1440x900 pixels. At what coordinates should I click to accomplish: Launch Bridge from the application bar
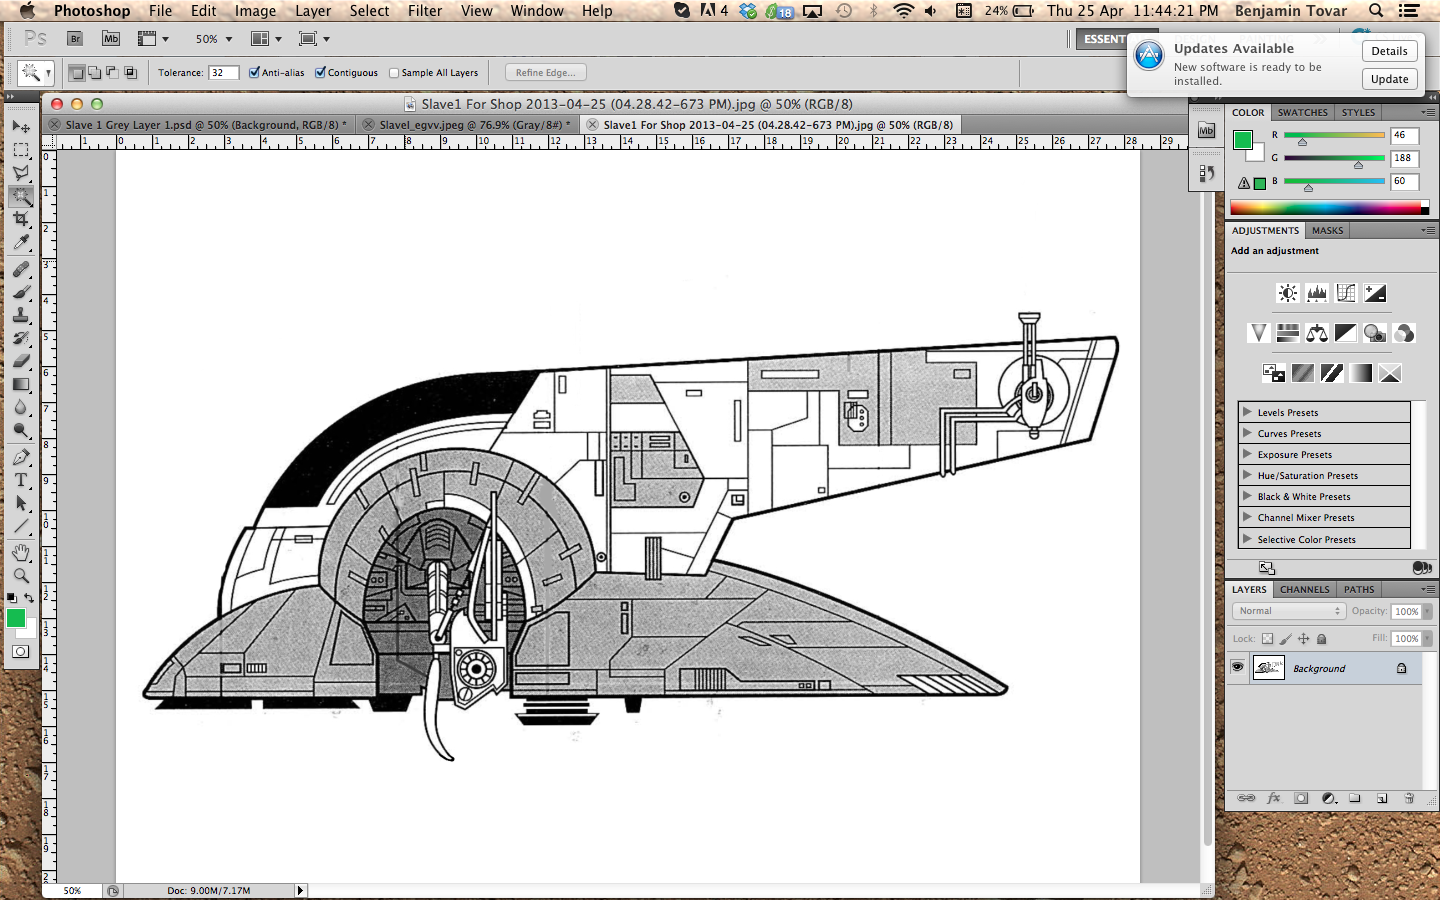coord(75,38)
